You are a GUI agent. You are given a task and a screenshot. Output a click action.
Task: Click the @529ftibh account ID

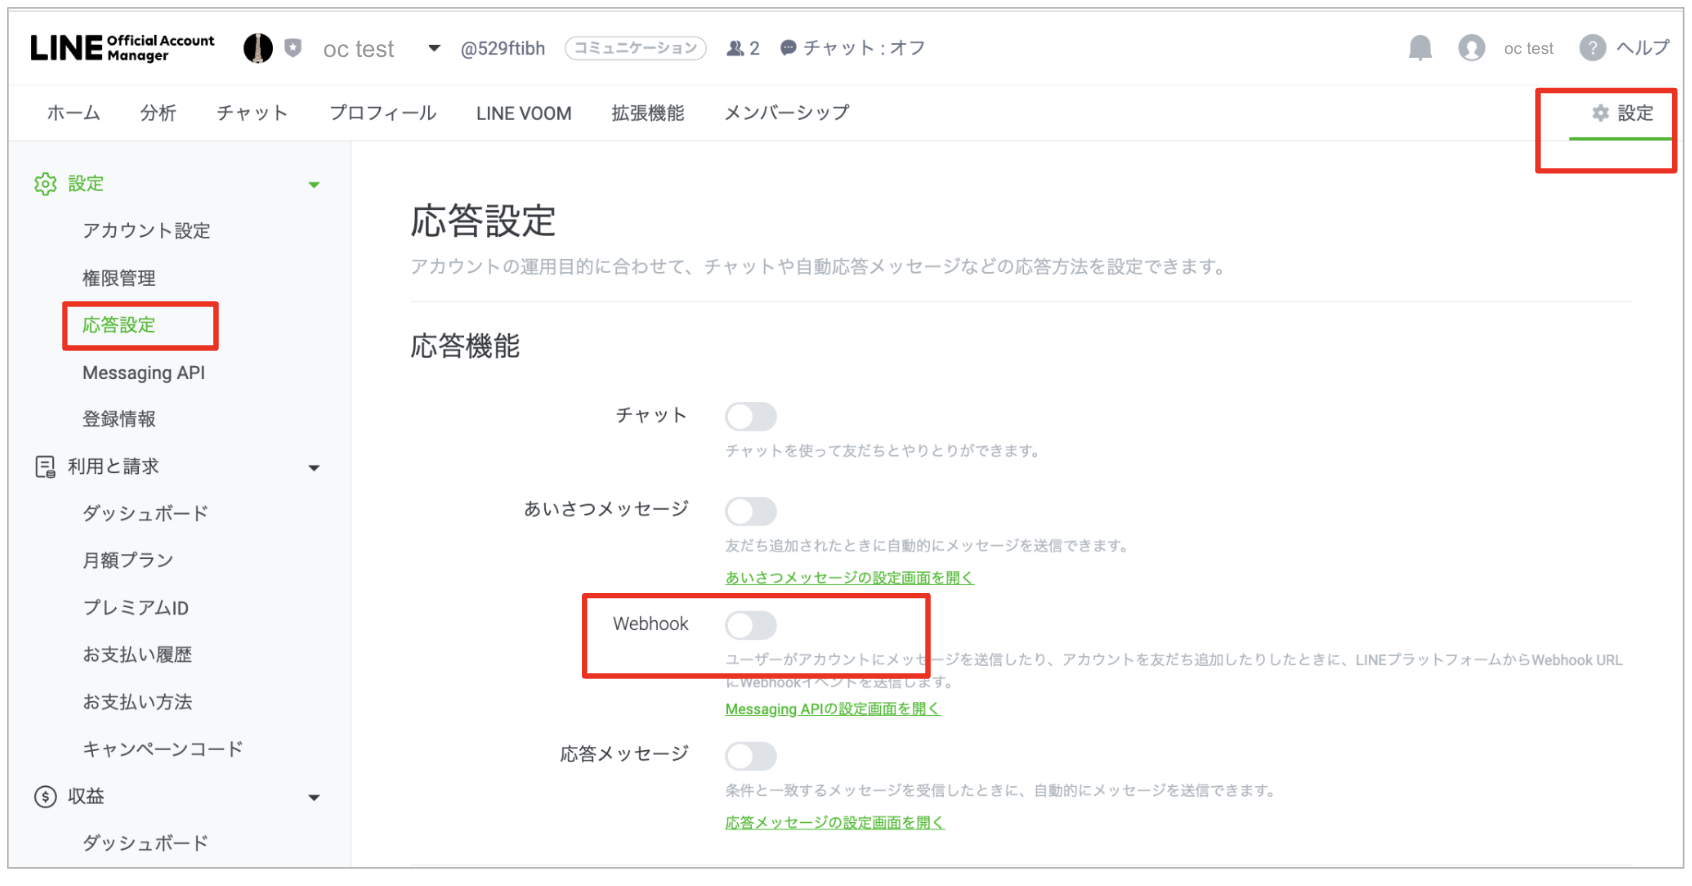click(503, 48)
